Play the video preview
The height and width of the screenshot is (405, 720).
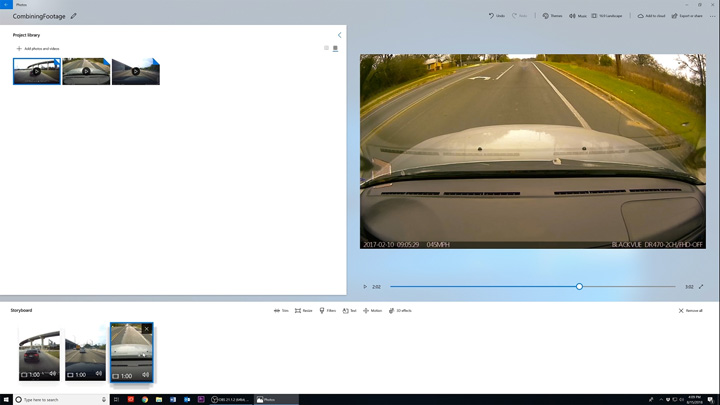click(x=365, y=287)
